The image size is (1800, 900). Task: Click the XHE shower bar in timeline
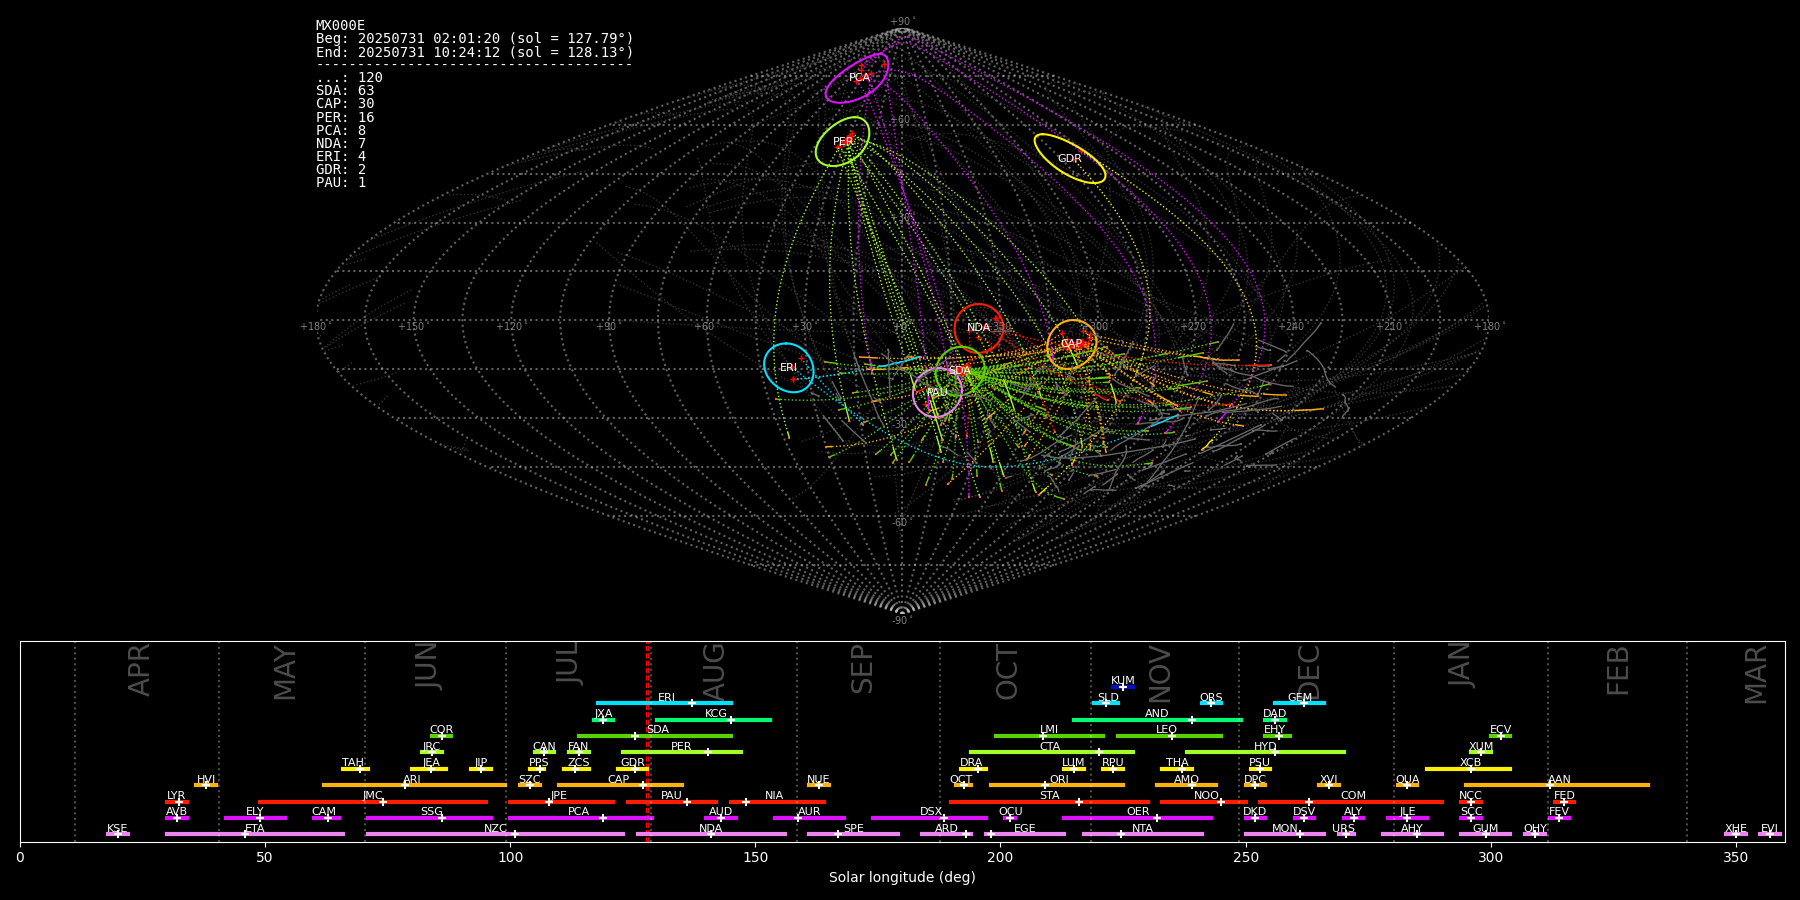(x=1736, y=834)
